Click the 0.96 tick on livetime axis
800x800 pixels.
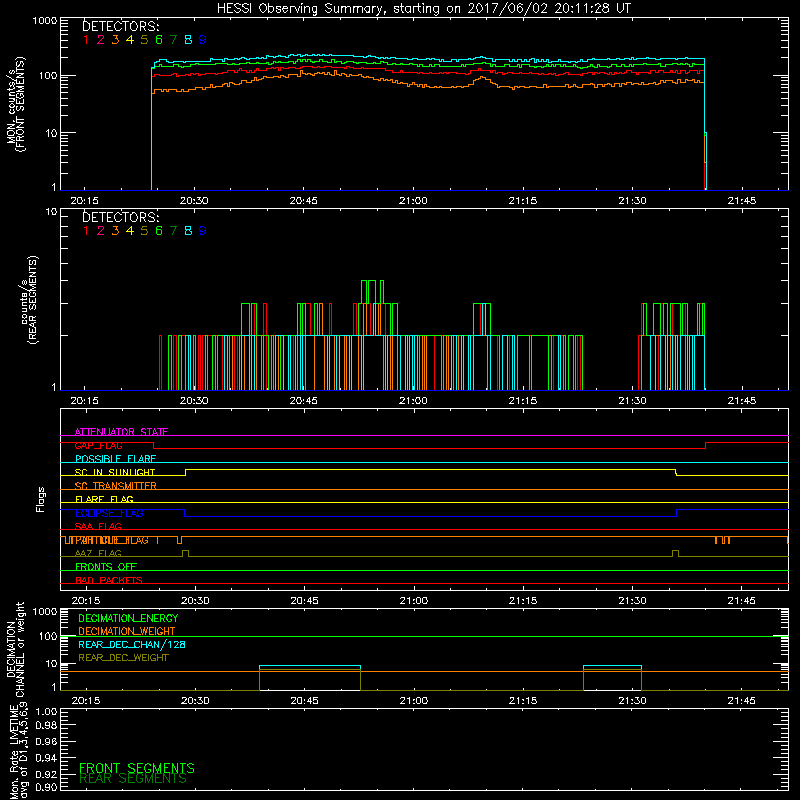click(x=47, y=741)
